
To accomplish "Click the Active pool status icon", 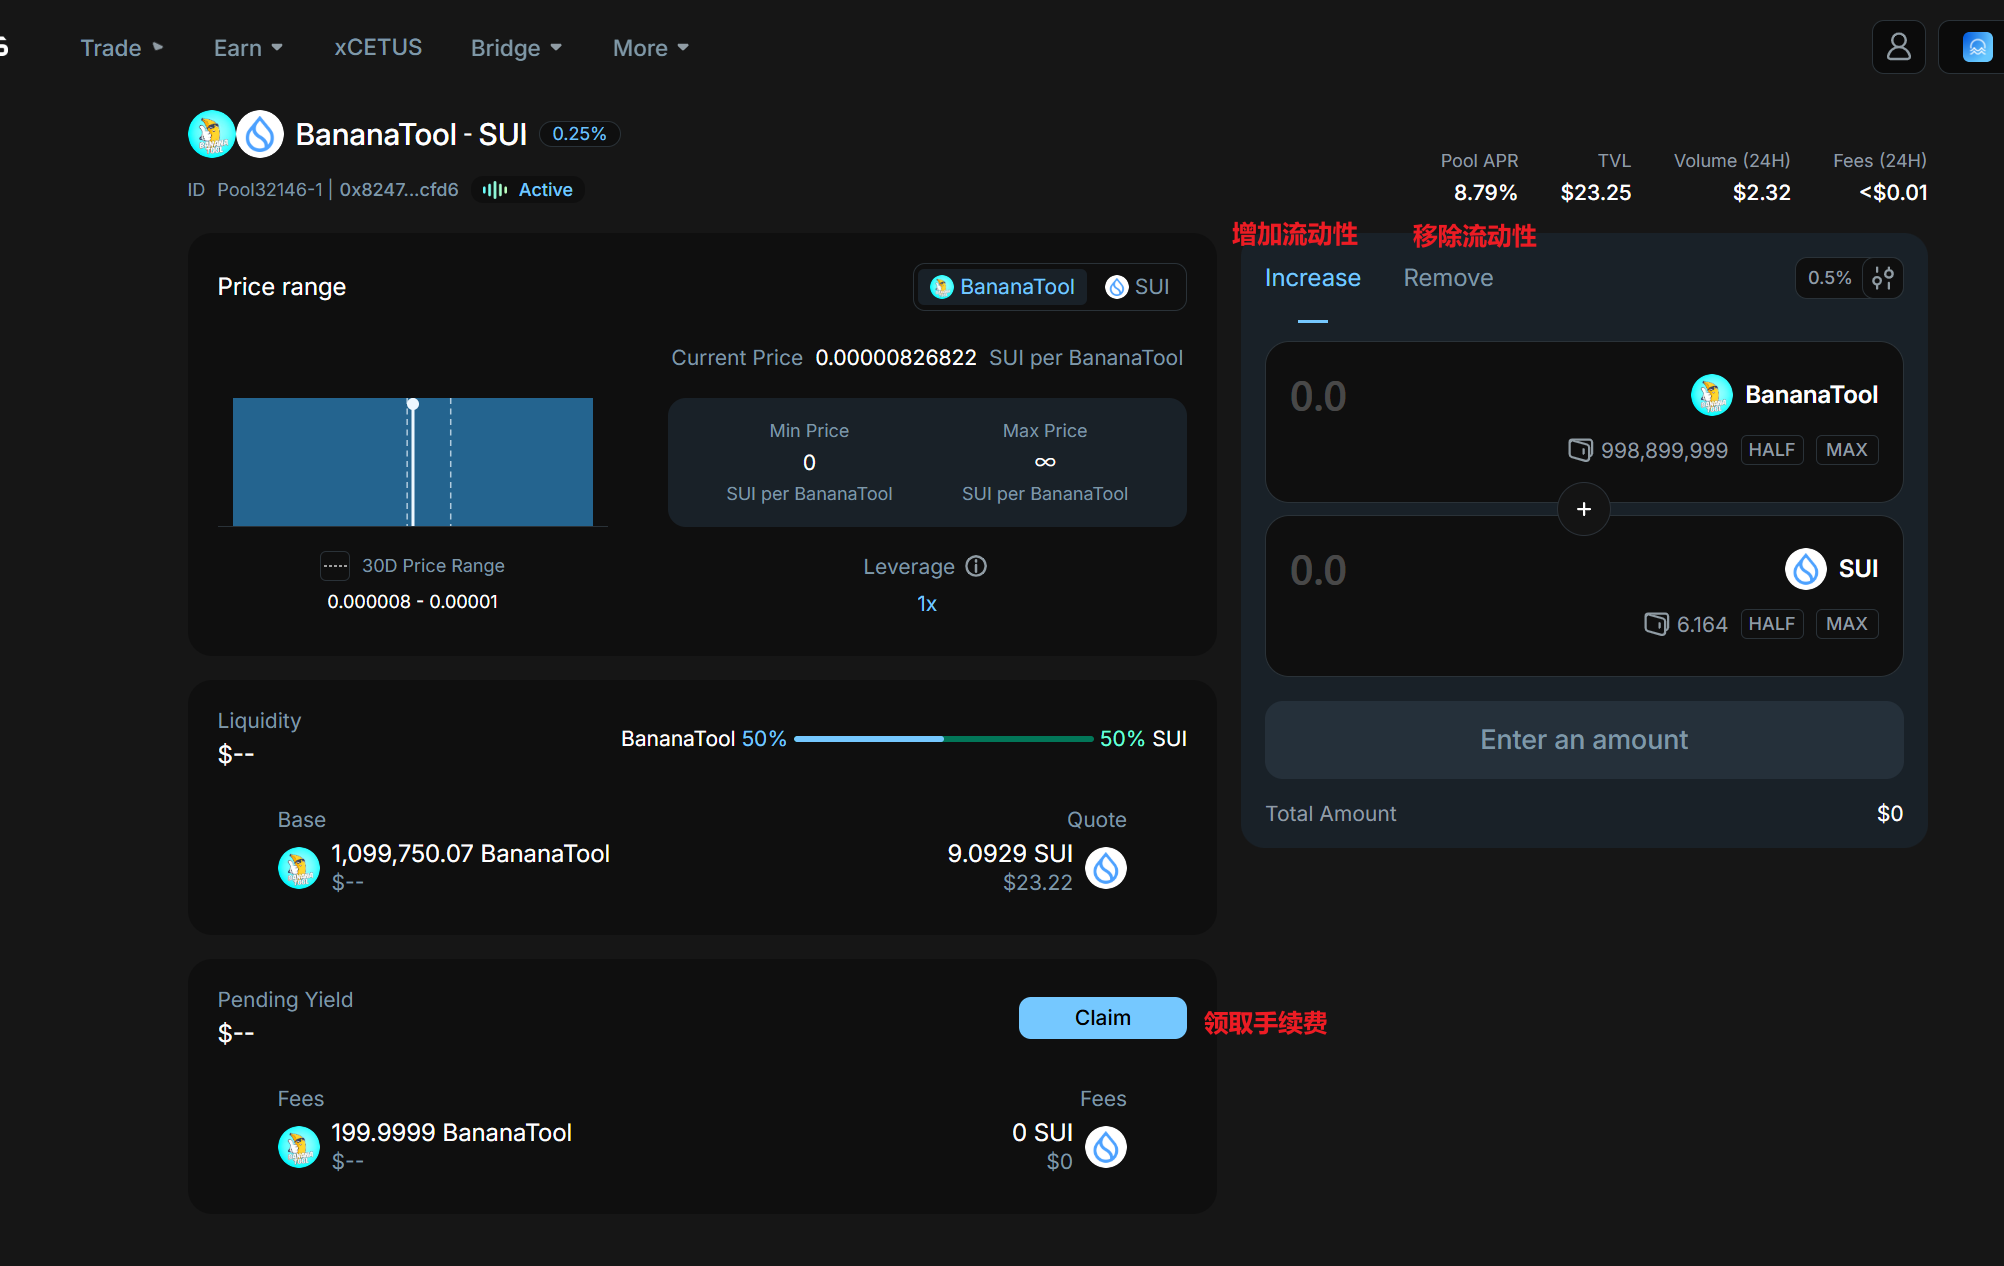I will click(x=495, y=190).
